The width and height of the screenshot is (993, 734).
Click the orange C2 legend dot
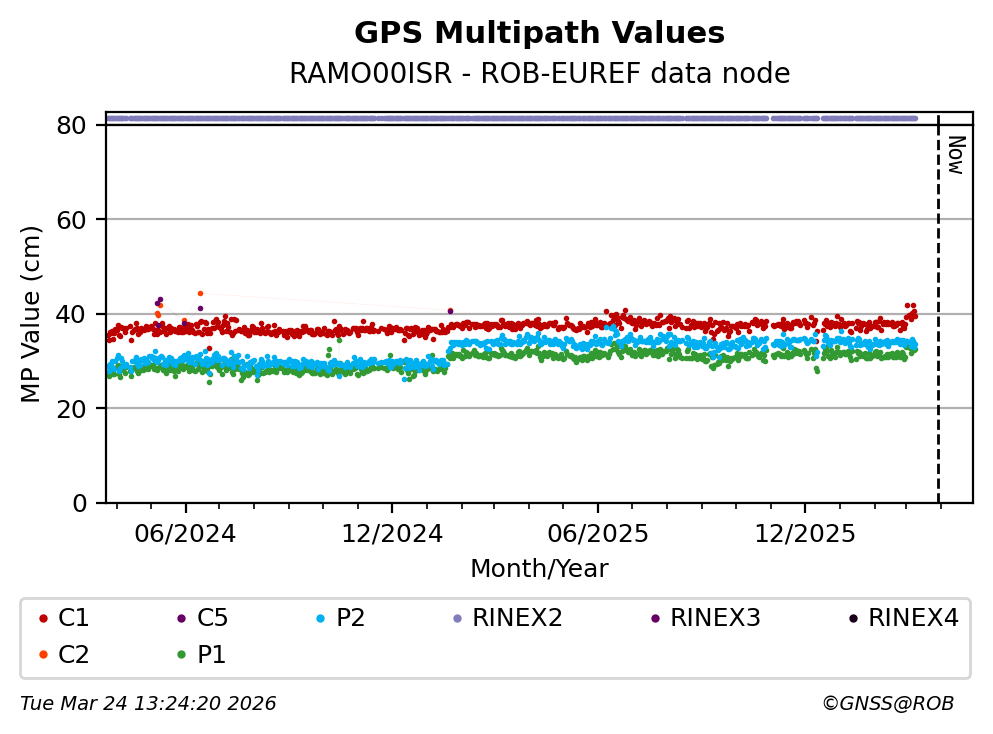(x=43, y=655)
